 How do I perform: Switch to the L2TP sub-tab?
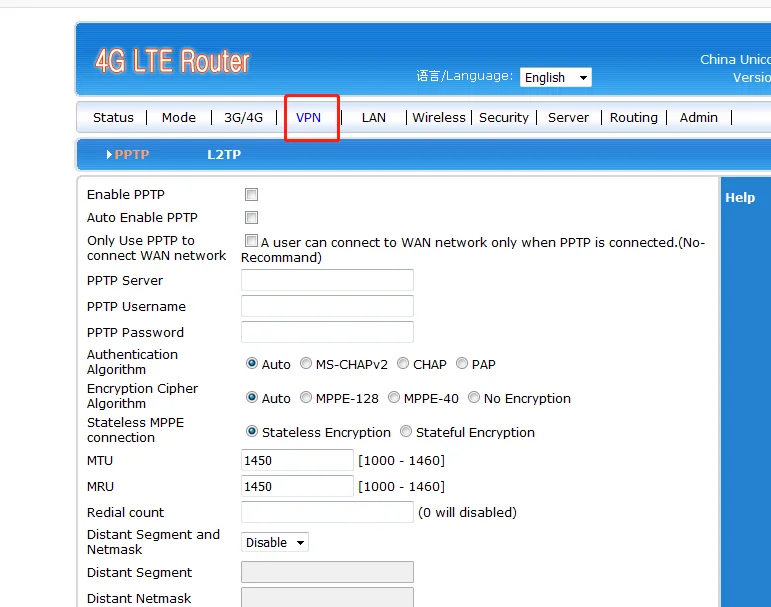coord(224,154)
